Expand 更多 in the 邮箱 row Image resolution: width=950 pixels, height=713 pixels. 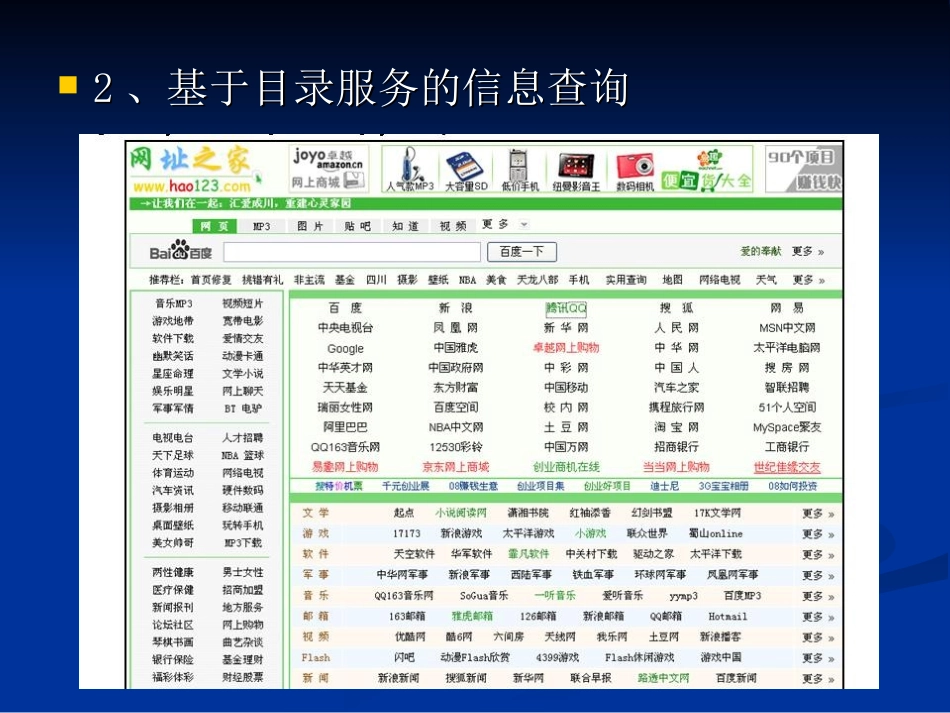click(x=818, y=617)
